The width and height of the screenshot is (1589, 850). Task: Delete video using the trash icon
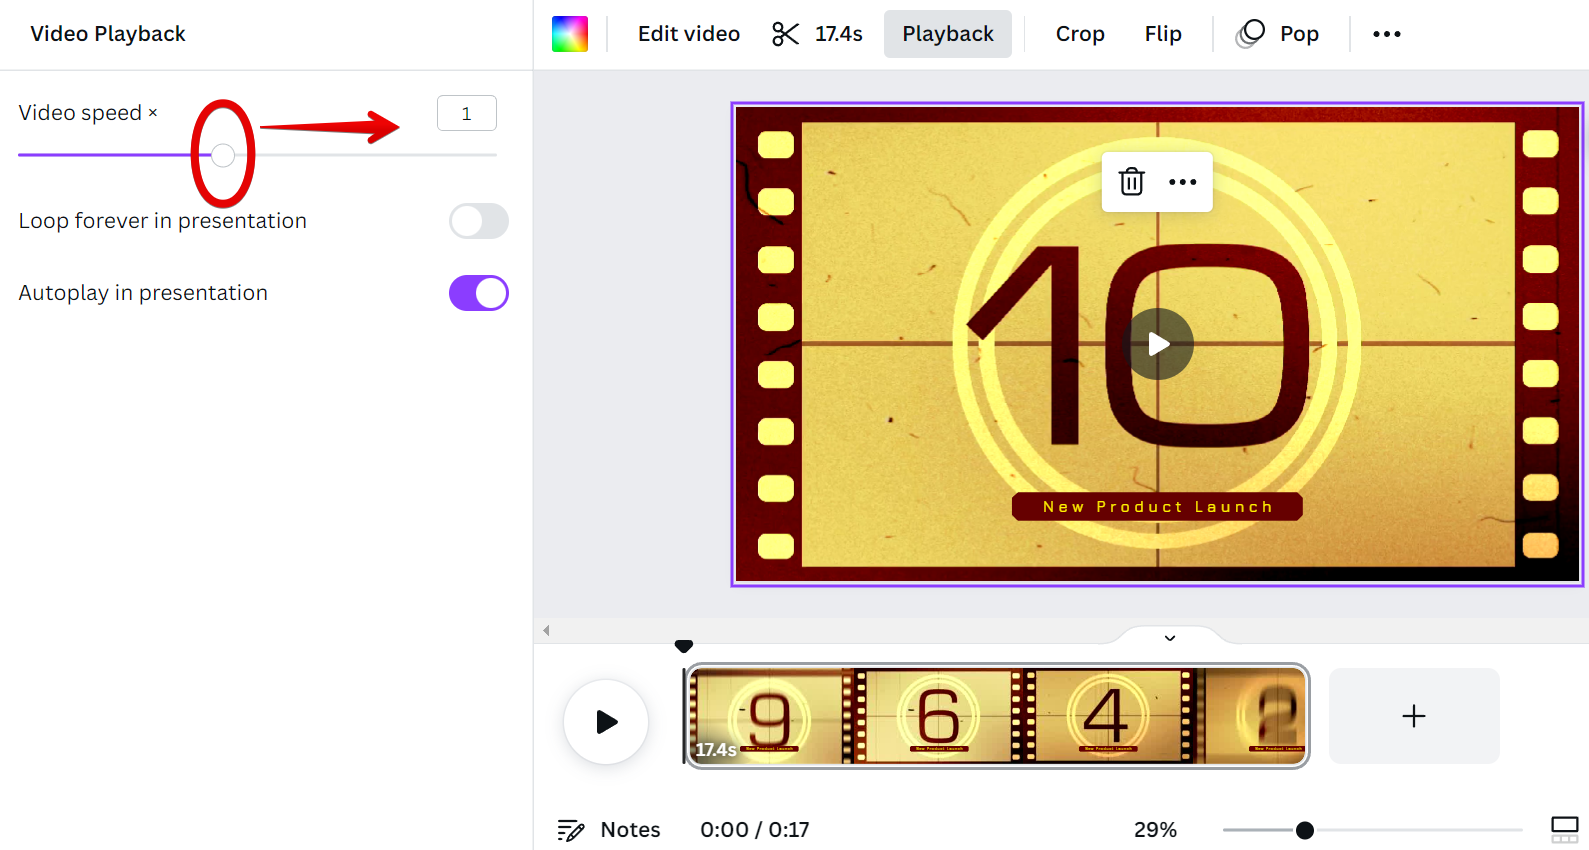click(x=1131, y=182)
